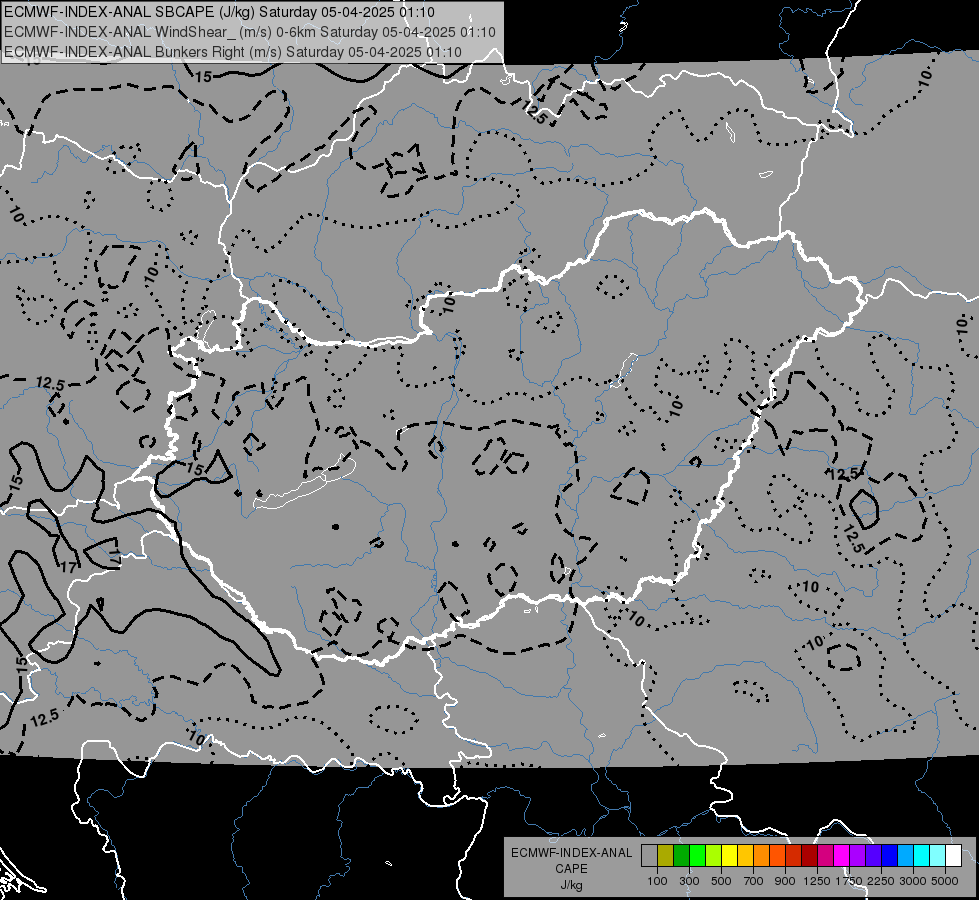
Task: Click the 100 legend scale value
Action: click(x=657, y=881)
